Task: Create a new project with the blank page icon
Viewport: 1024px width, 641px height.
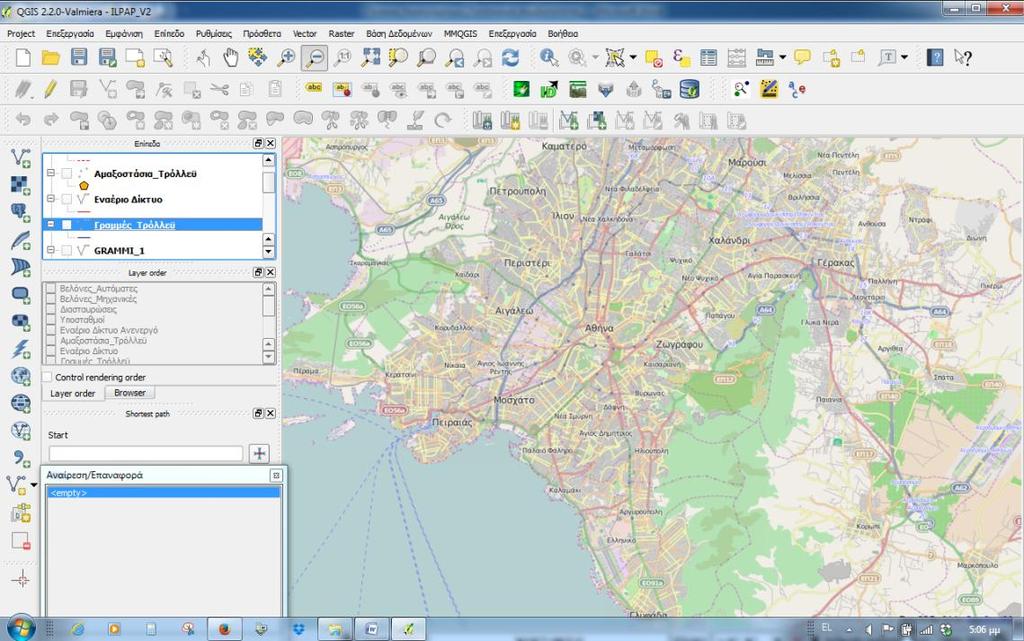Action: point(23,58)
